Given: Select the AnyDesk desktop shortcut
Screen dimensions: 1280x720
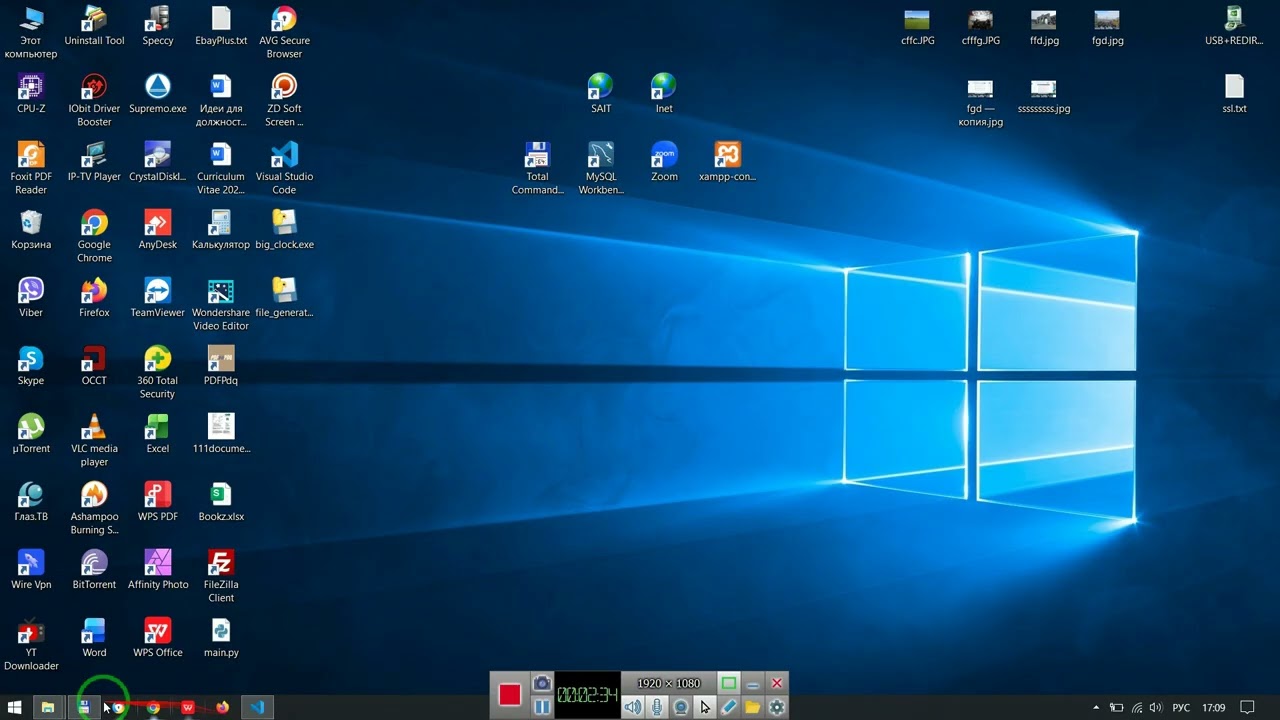Looking at the screenshot, I should coord(158,230).
